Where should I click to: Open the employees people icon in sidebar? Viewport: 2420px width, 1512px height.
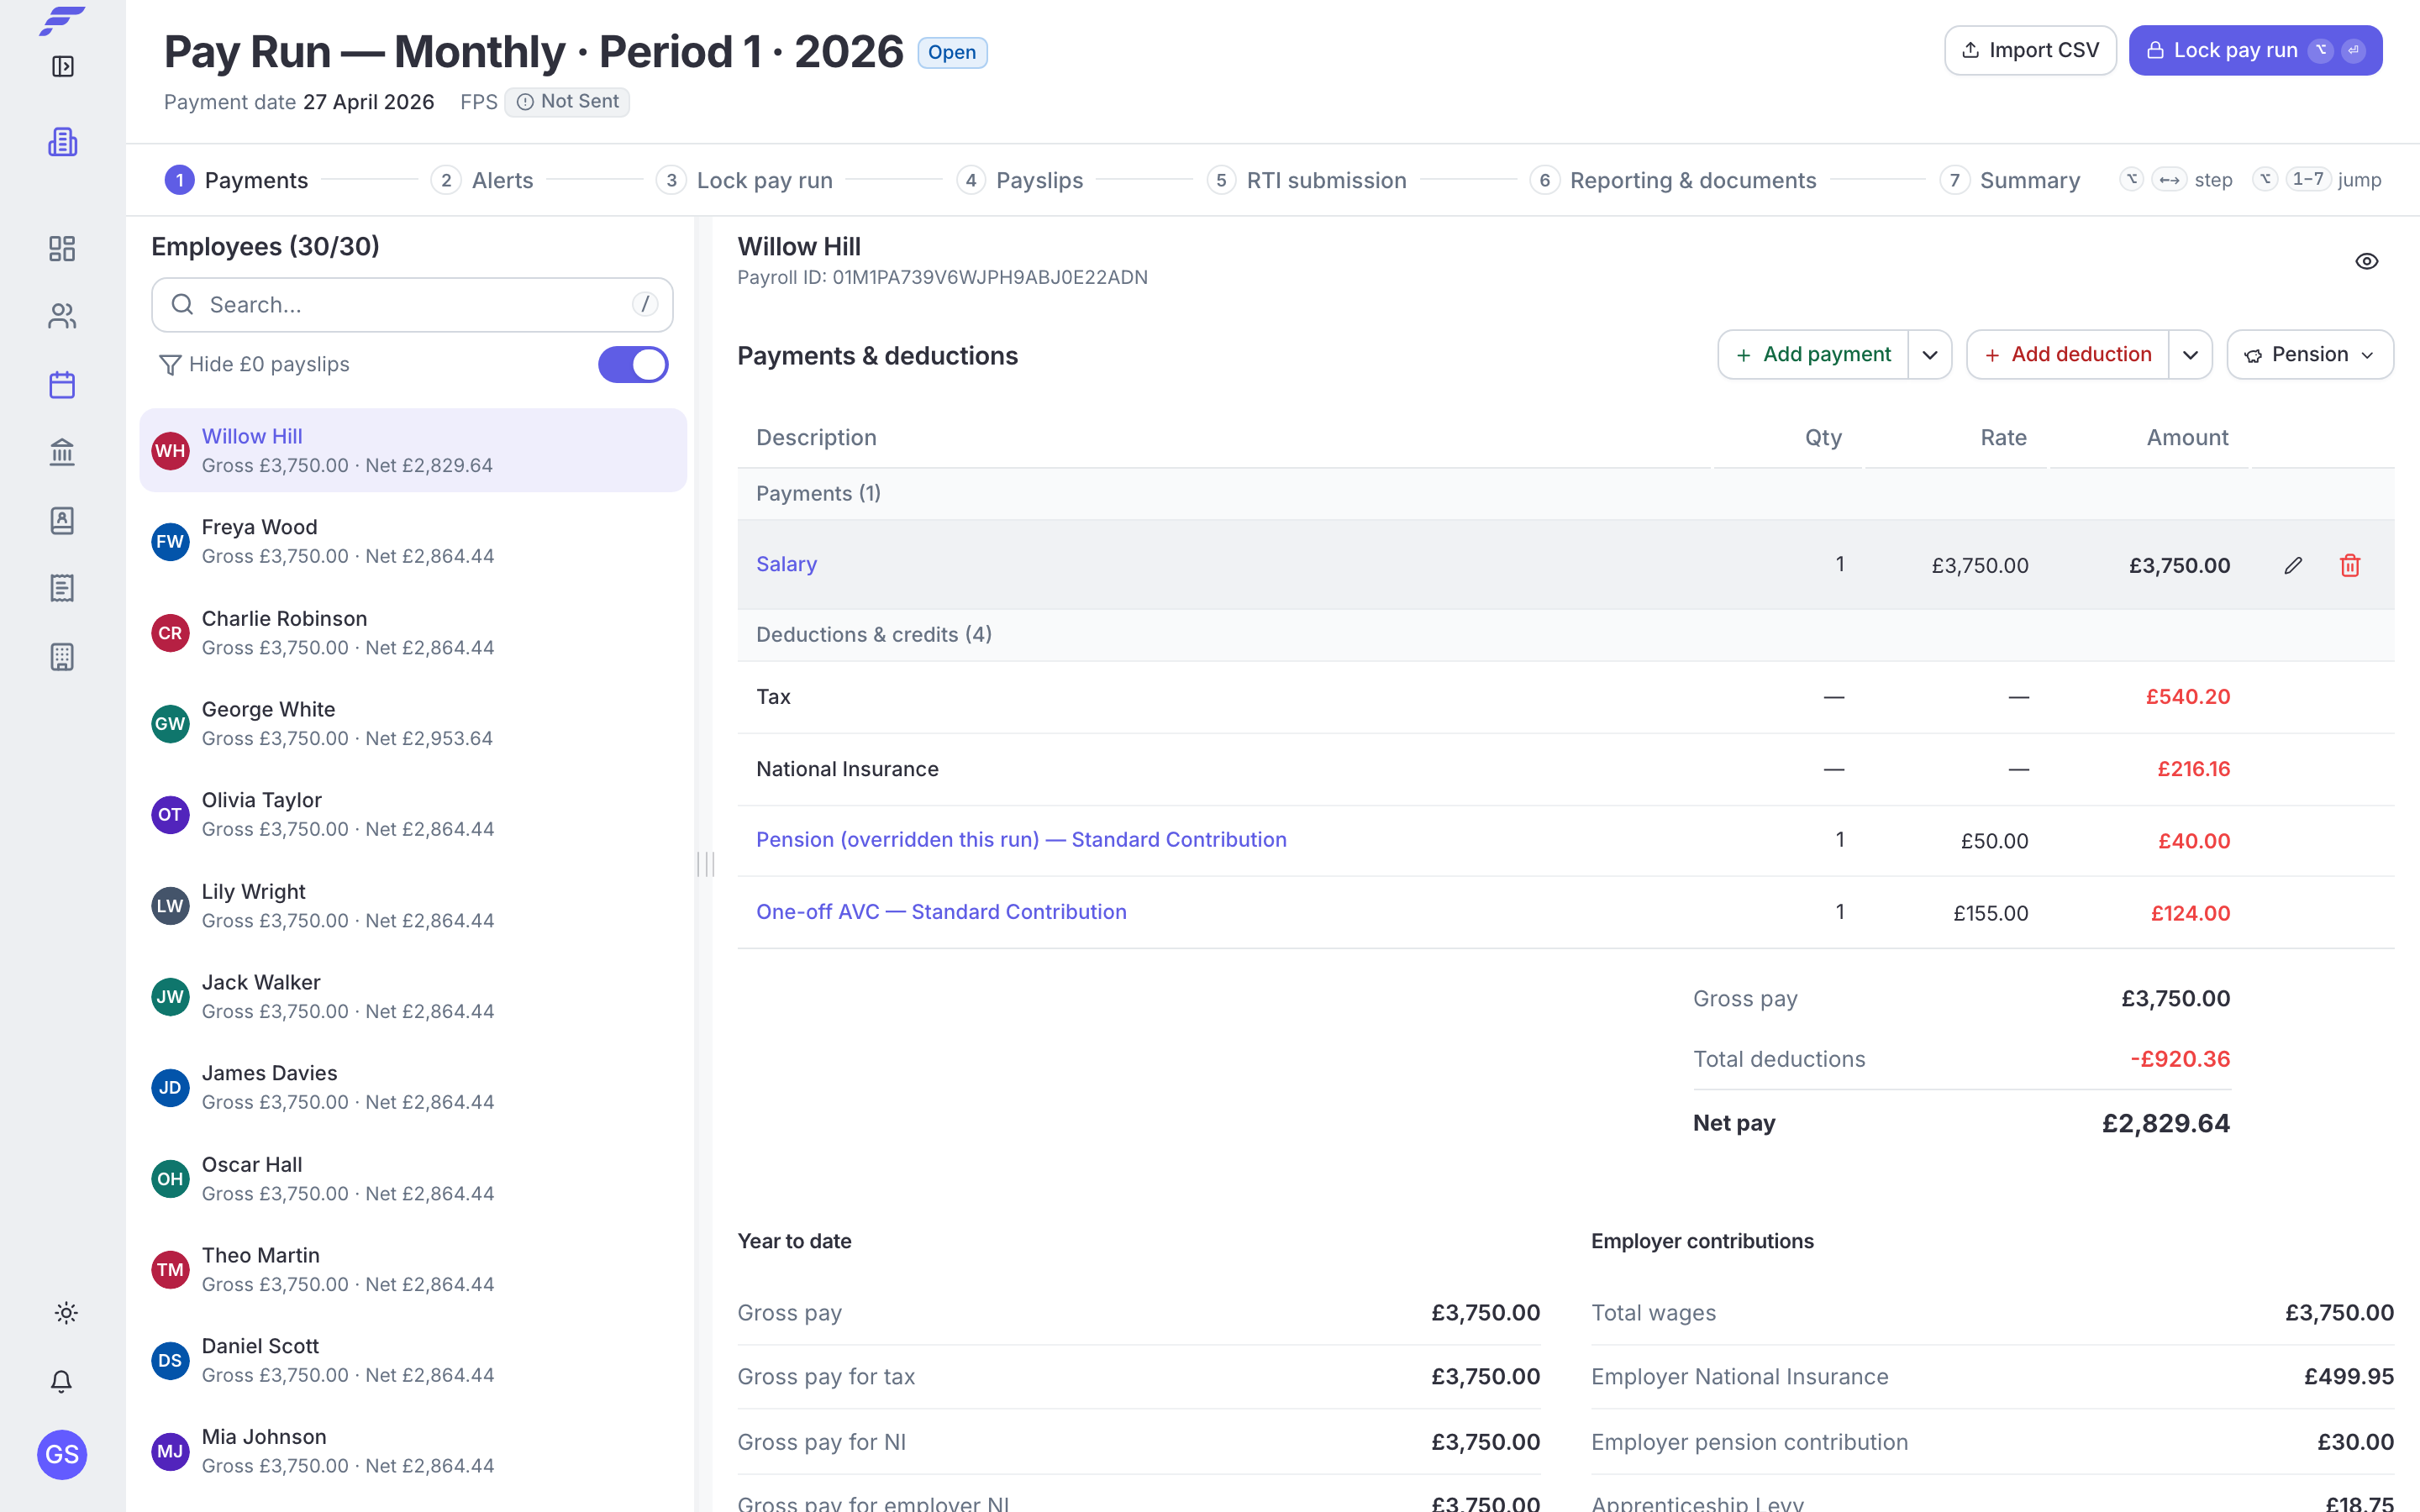pos(62,316)
